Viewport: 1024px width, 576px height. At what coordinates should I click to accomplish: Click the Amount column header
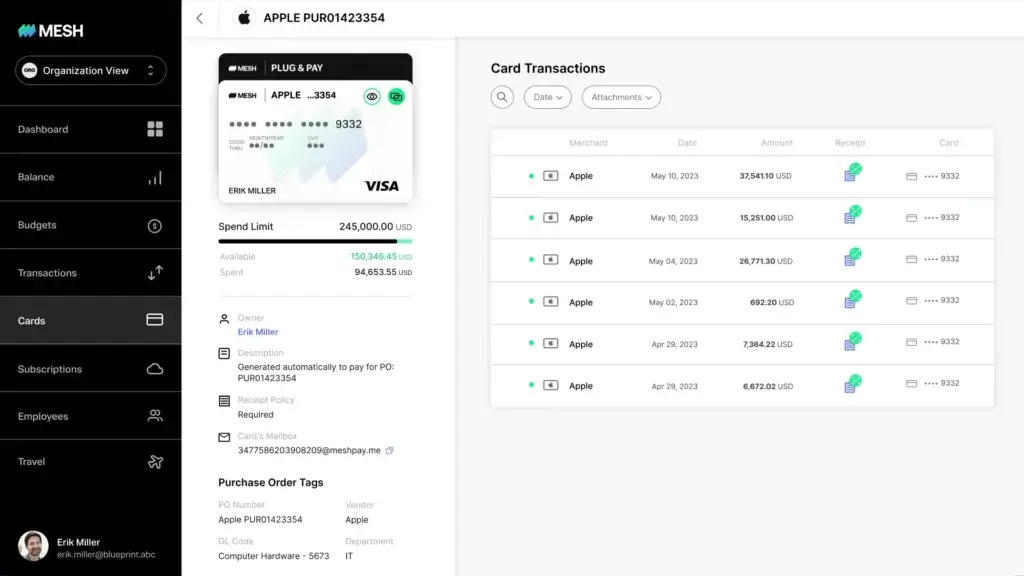point(776,143)
